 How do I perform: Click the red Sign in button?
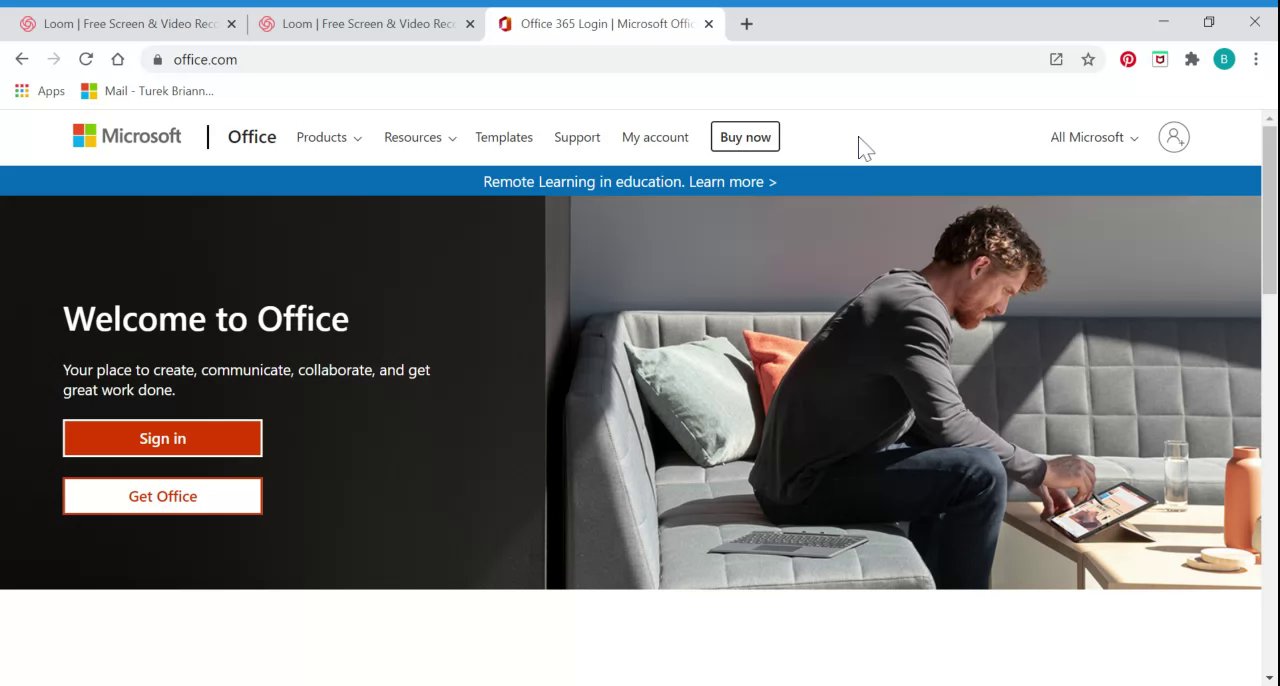tap(163, 438)
